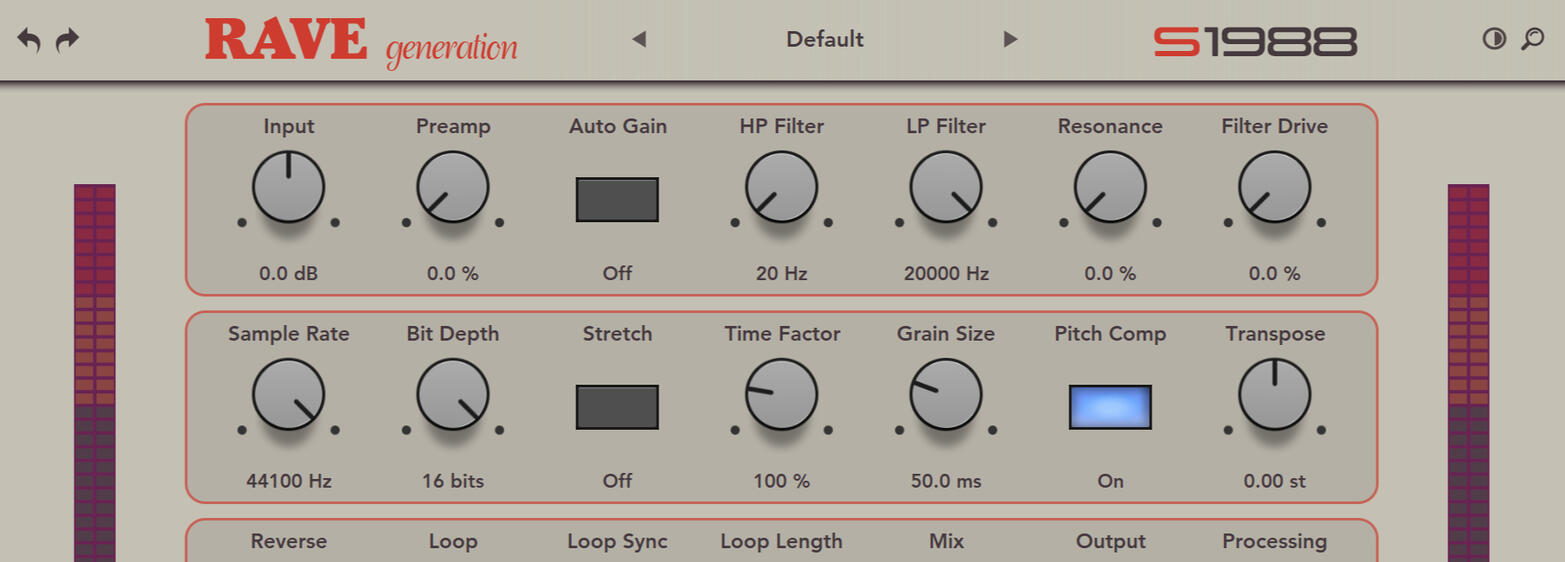Click the undo arrow icon
Image resolution: width=1565 pixels, height=562 pixels.
(x=29, y=40)
